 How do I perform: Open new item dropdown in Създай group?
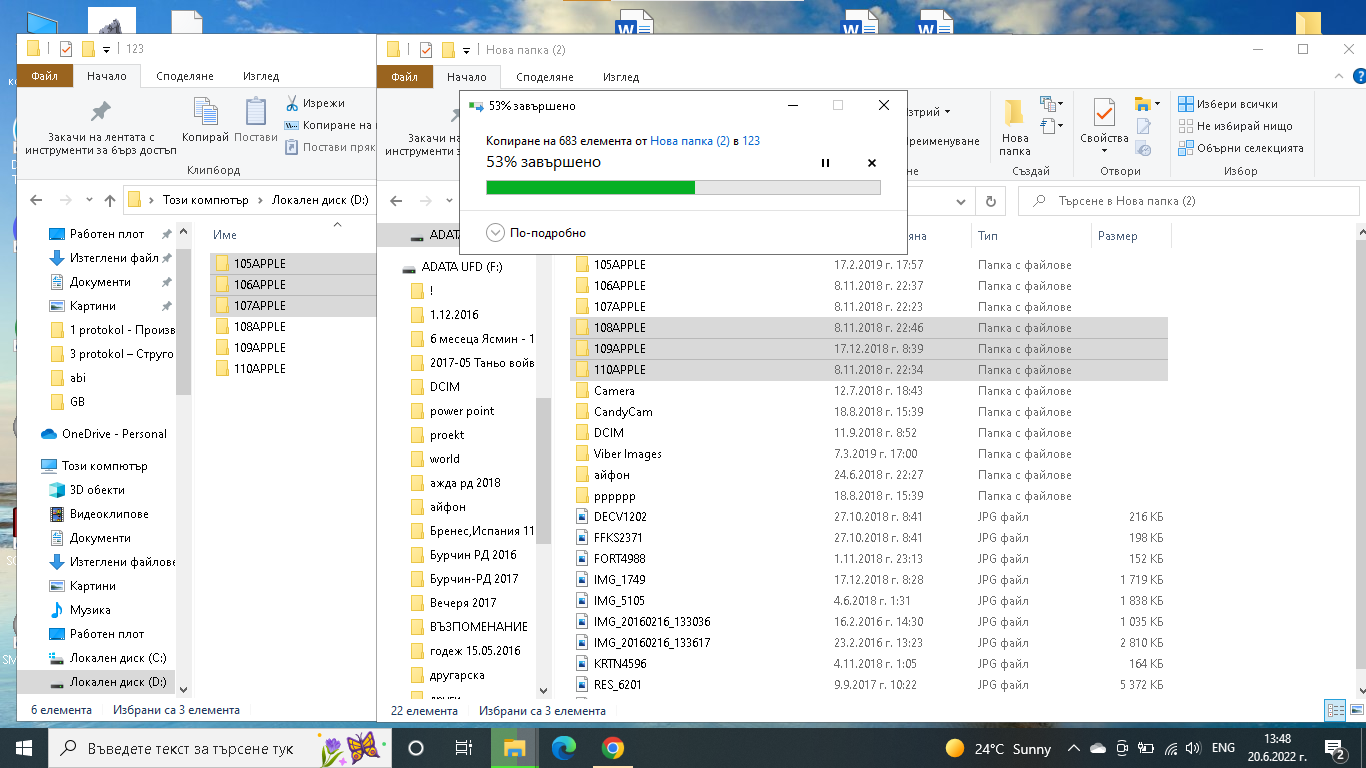[1051, 104]
